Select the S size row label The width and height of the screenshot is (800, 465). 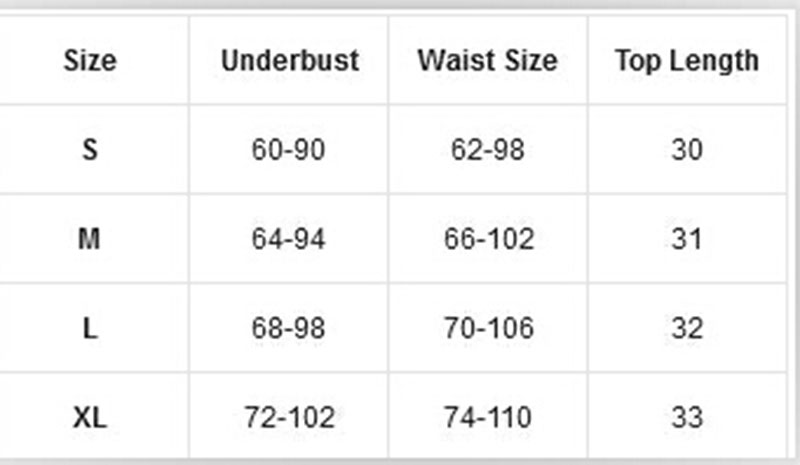[x=90, y=150]
